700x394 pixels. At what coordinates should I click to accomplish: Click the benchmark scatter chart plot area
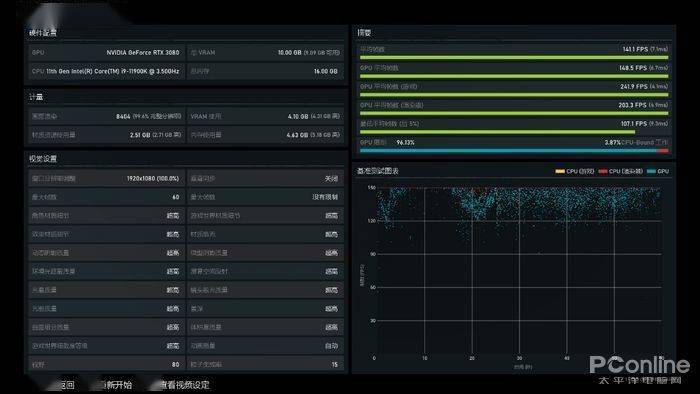[x=520, y=271]
